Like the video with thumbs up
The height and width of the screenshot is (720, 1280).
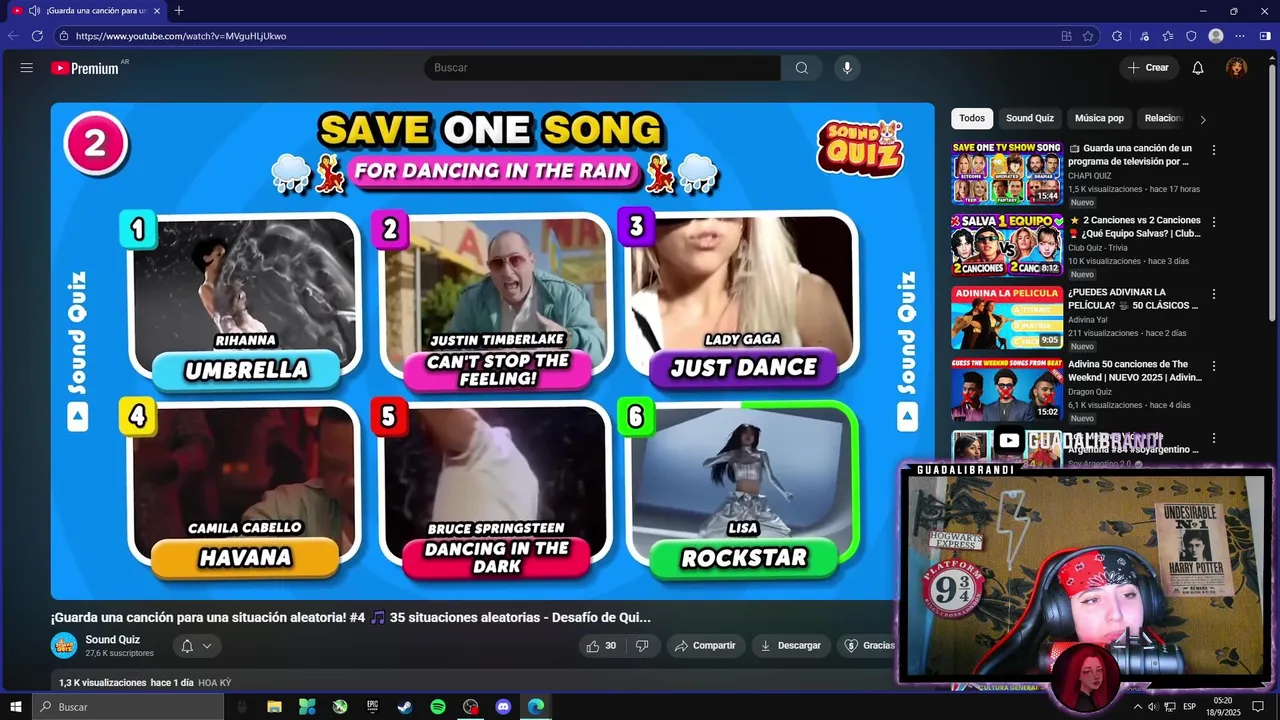point(601,646)
